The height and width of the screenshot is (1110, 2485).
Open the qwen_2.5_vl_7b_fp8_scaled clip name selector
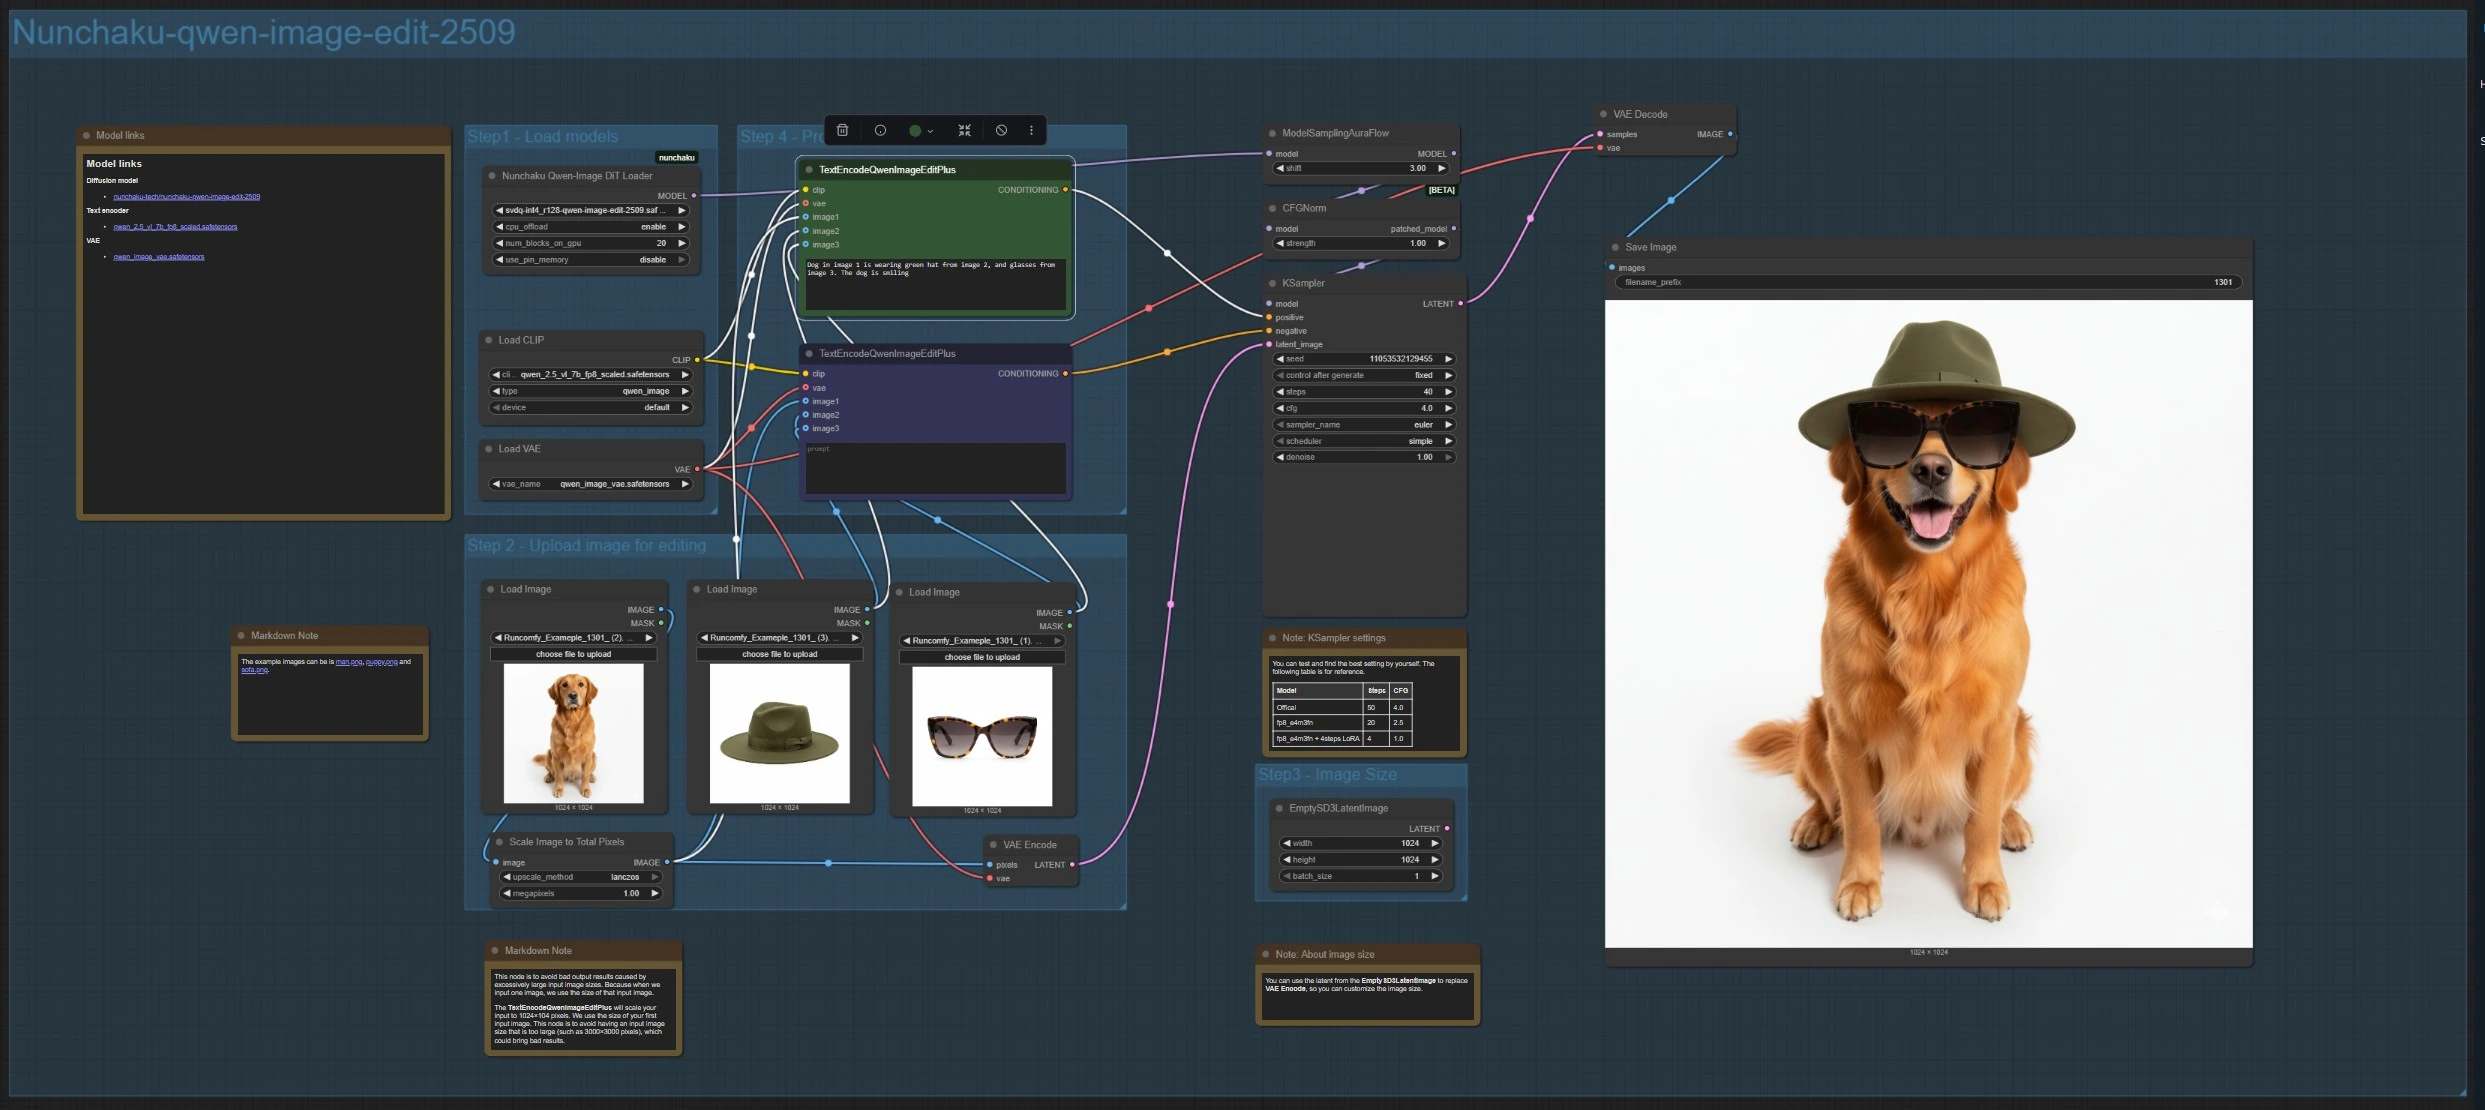point(591,375)
